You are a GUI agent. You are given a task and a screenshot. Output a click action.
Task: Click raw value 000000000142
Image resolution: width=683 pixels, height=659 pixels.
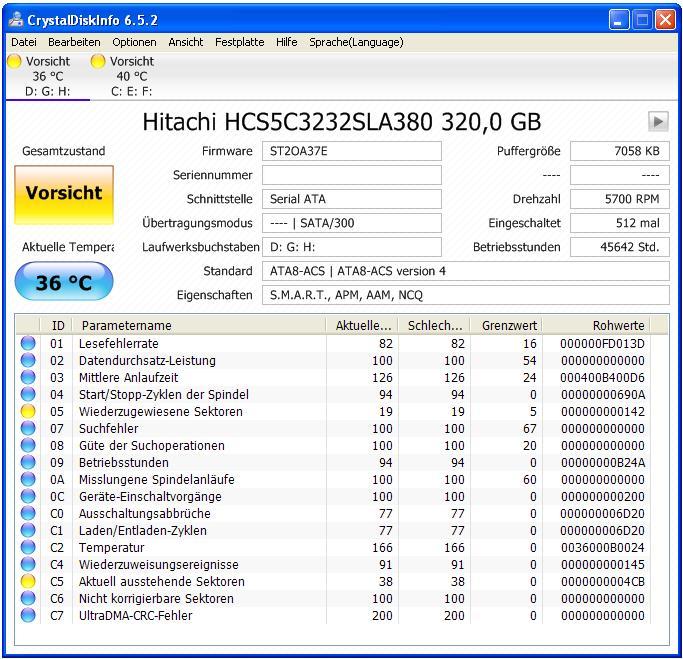(603, 411)
